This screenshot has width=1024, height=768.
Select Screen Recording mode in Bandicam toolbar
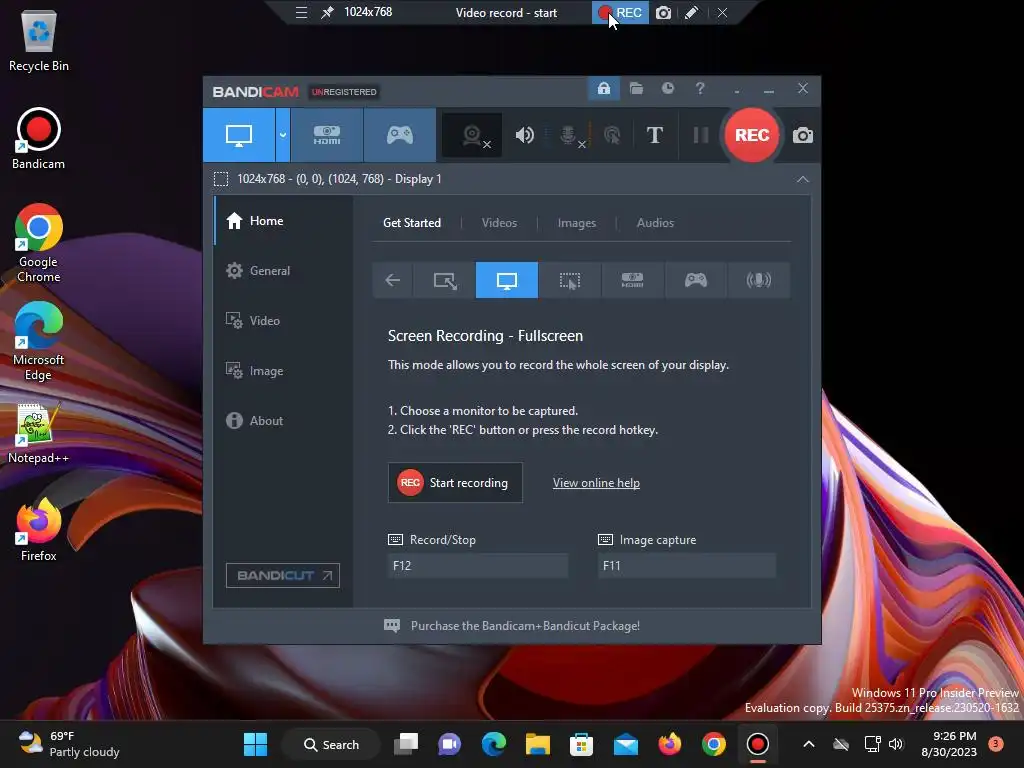click(238, 135)
